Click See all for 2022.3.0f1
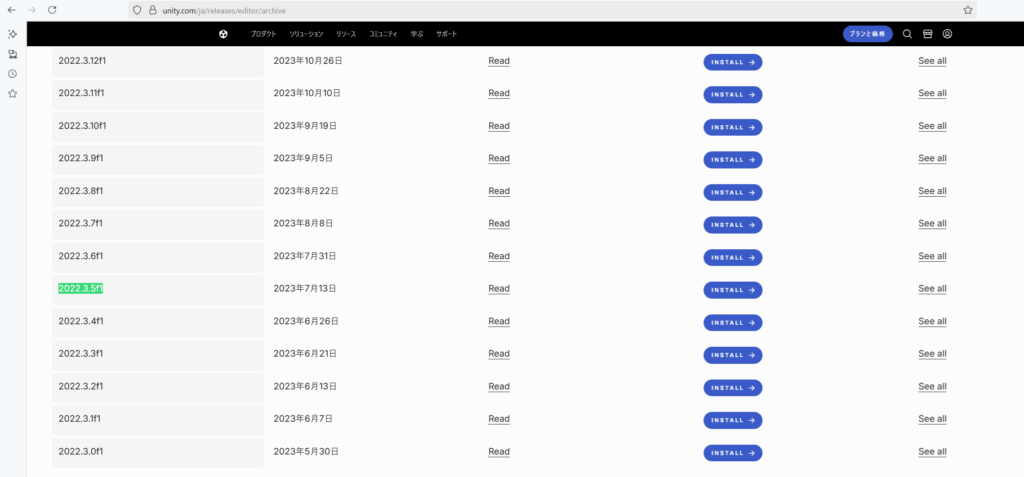The width and height of the screenshot is (1024, 477). (x=932, y=452)
